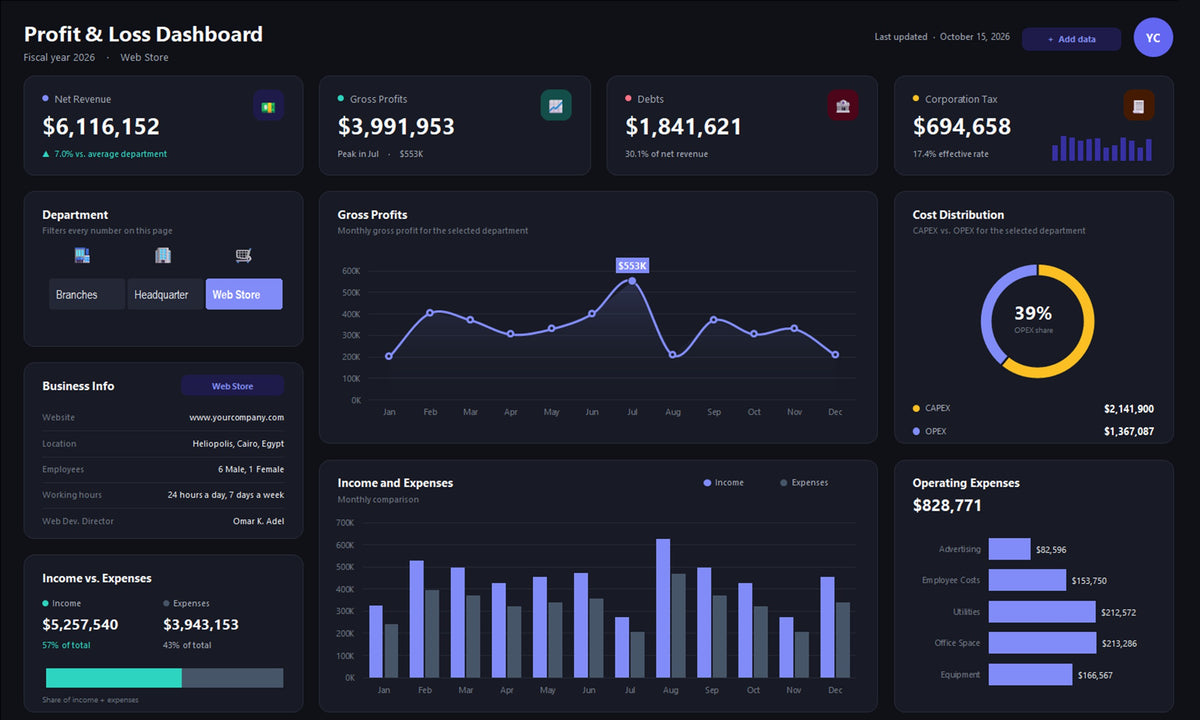Open the www.yourcompany.com website link
The image size is (1200, 720).
click(236, 417)
